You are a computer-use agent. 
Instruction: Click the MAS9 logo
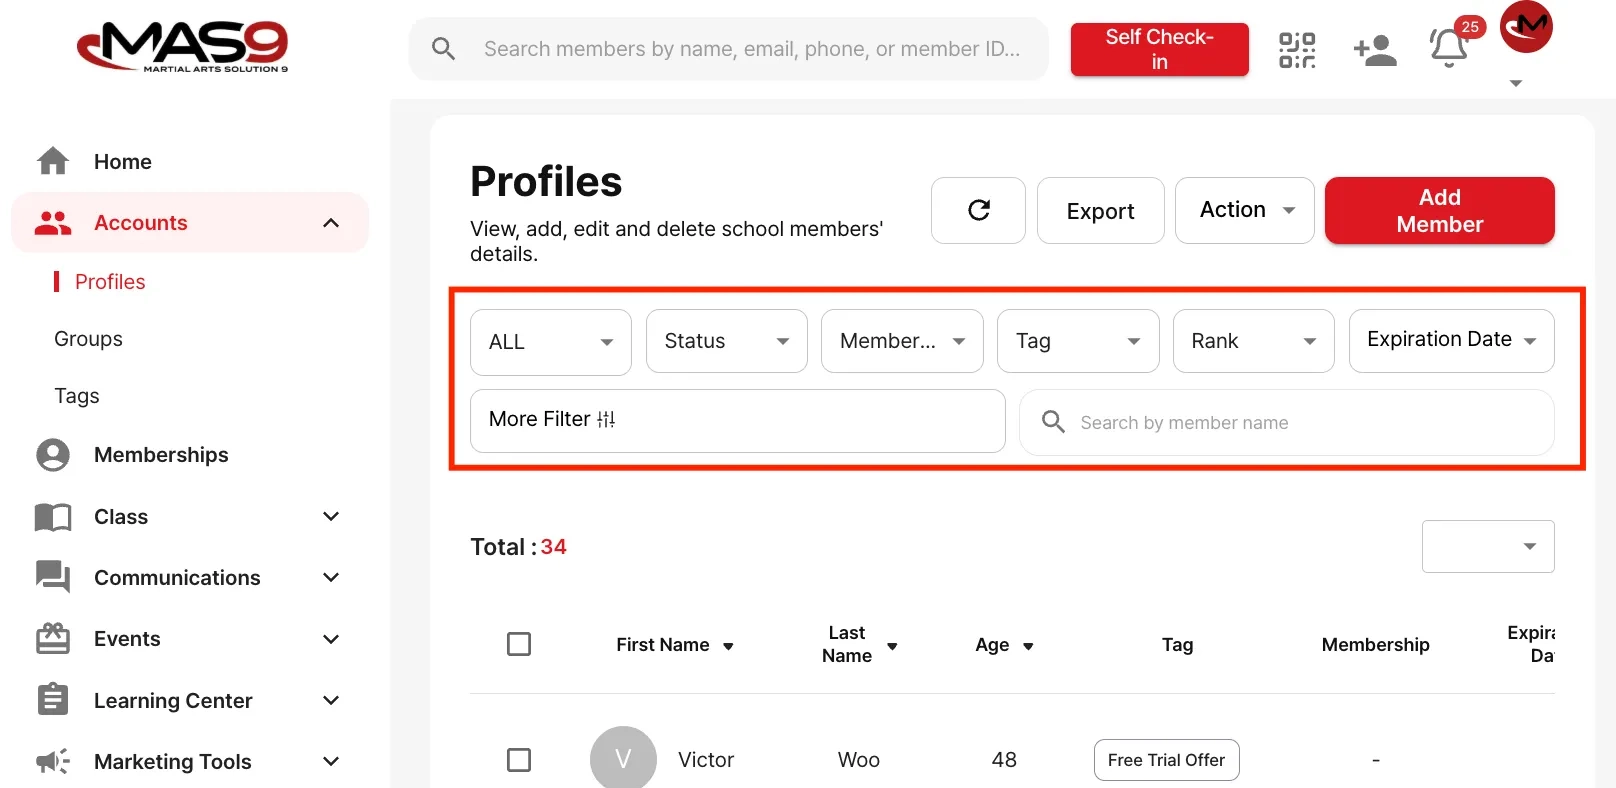183,46
